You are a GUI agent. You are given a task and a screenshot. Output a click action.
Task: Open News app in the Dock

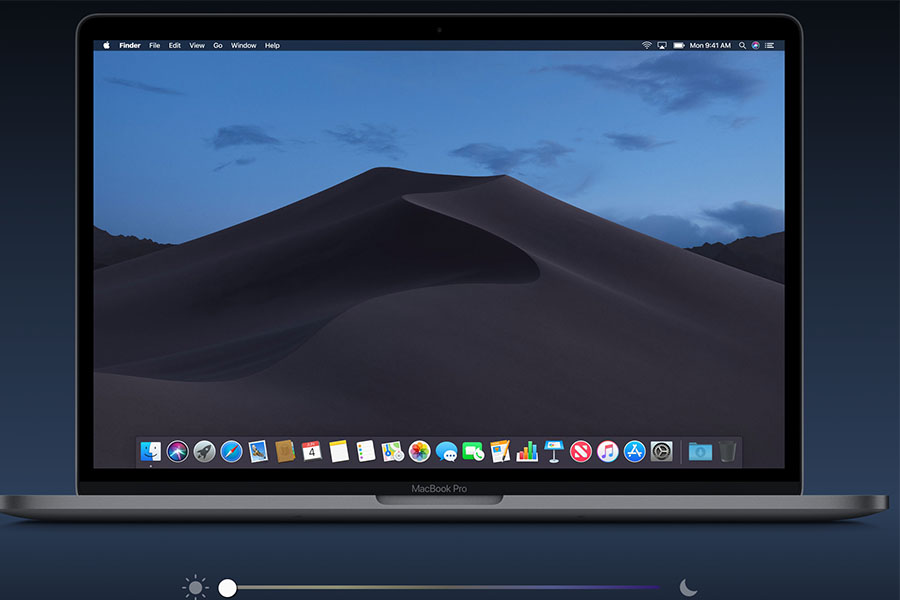coord(581,451)
